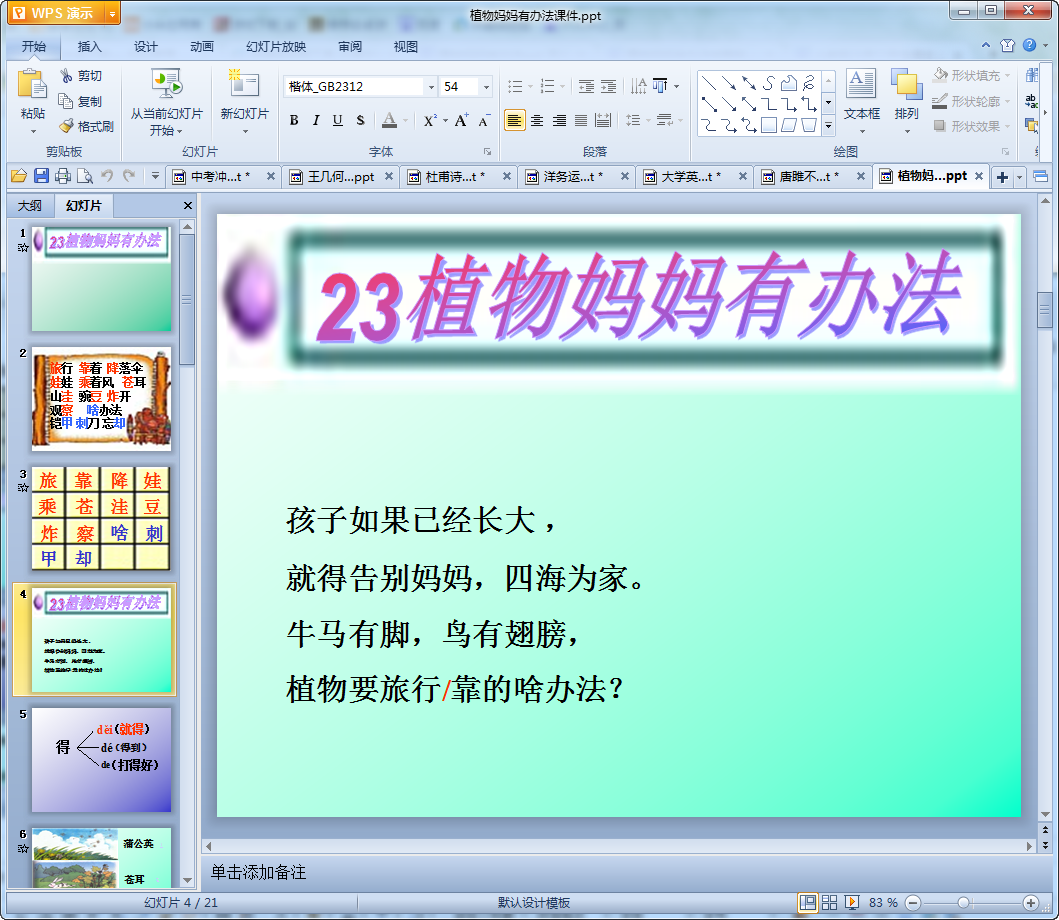1059x920 pixels.
Task: Expand the WPS 演示 application menu arrow
Action: tap(112, 14)
